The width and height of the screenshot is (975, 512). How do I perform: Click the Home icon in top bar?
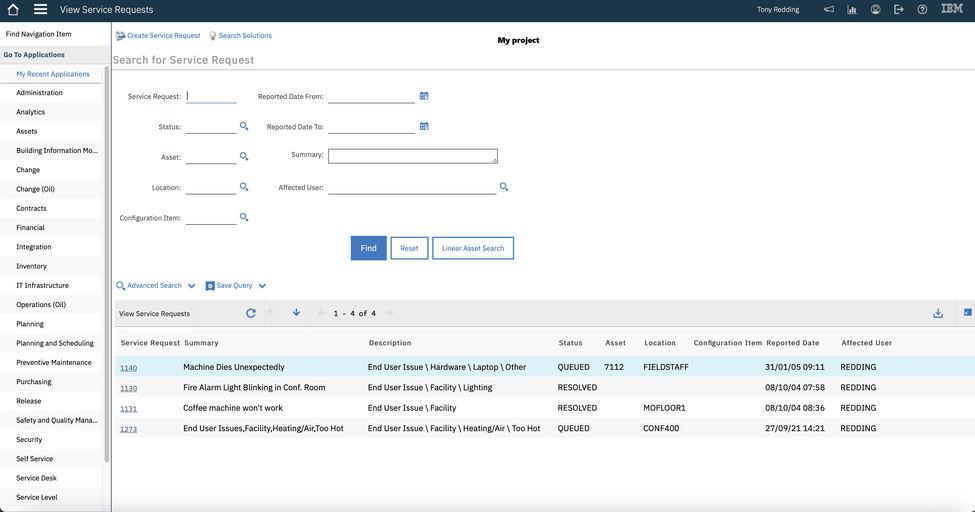[13, 9]
